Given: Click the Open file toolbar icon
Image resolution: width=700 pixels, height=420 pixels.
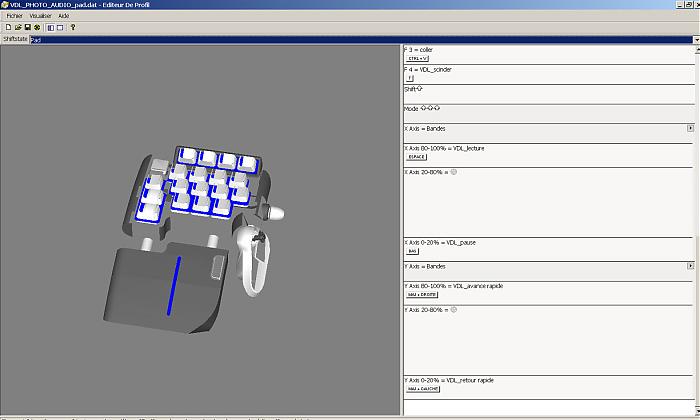Looking at the screenshot, I should (17, 28).
